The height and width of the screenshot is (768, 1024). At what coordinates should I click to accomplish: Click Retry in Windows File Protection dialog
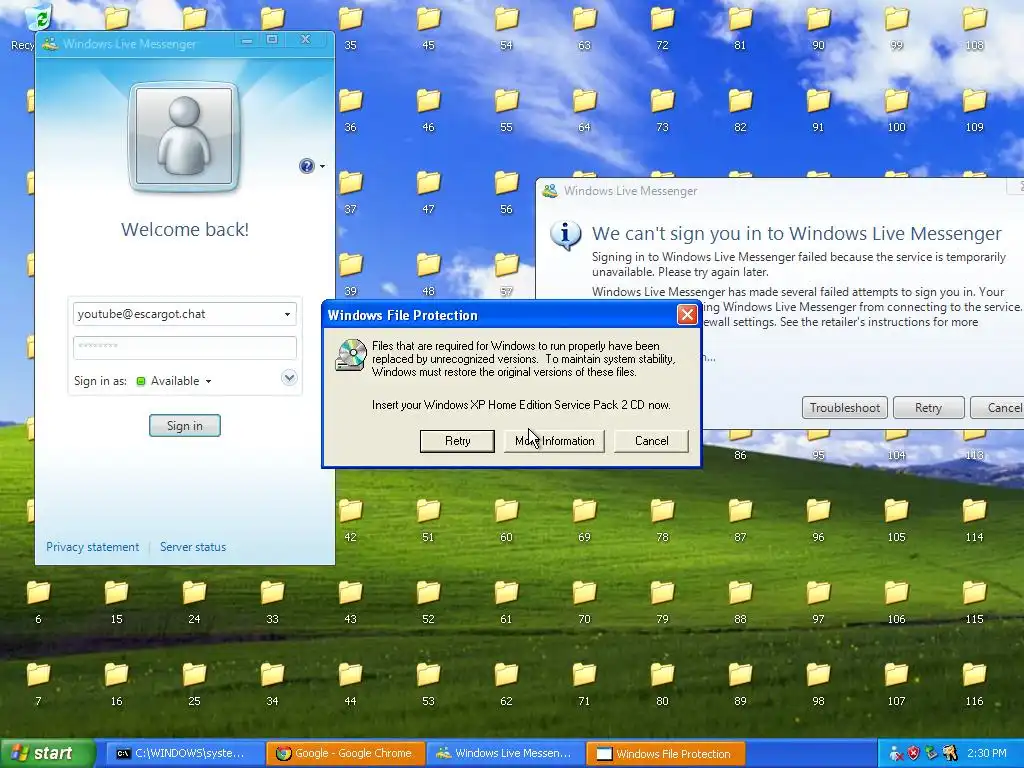tap(457, 441)
